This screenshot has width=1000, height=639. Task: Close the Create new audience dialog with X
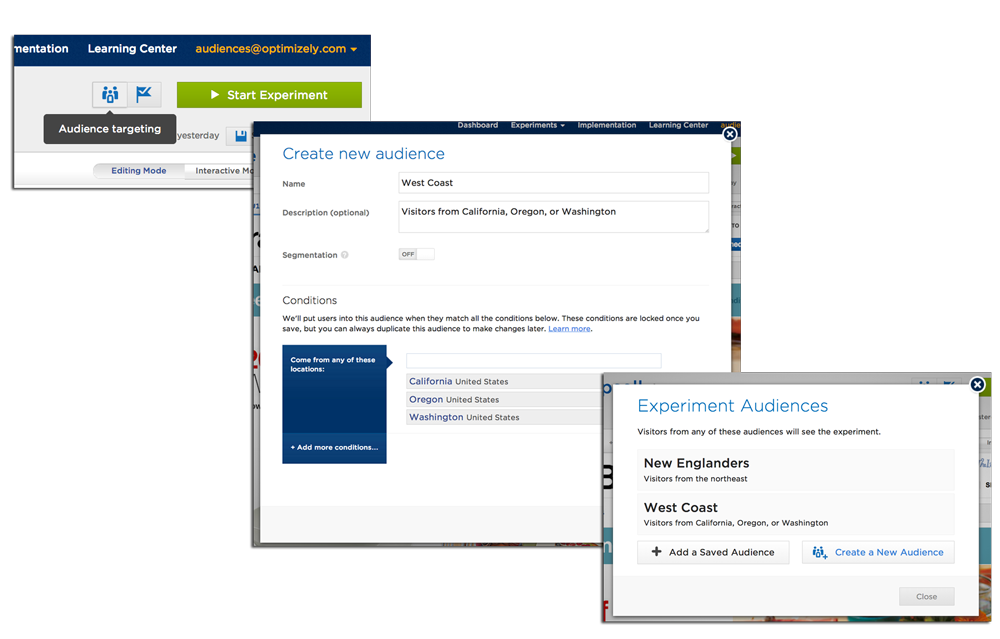(x=730, y=134)
